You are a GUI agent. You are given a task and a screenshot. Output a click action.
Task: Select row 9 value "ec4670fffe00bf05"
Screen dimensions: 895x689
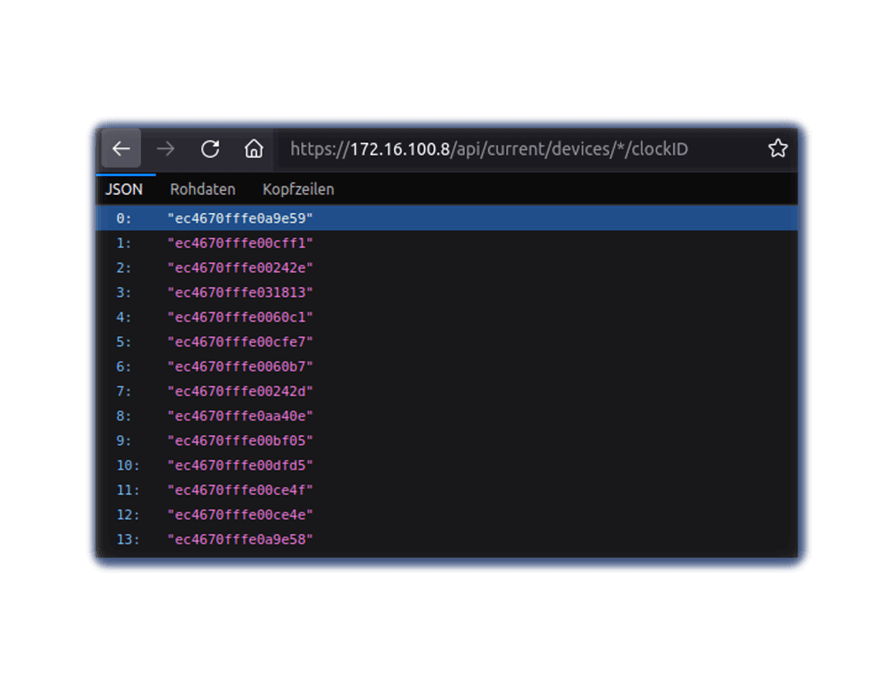click(240, 441)
